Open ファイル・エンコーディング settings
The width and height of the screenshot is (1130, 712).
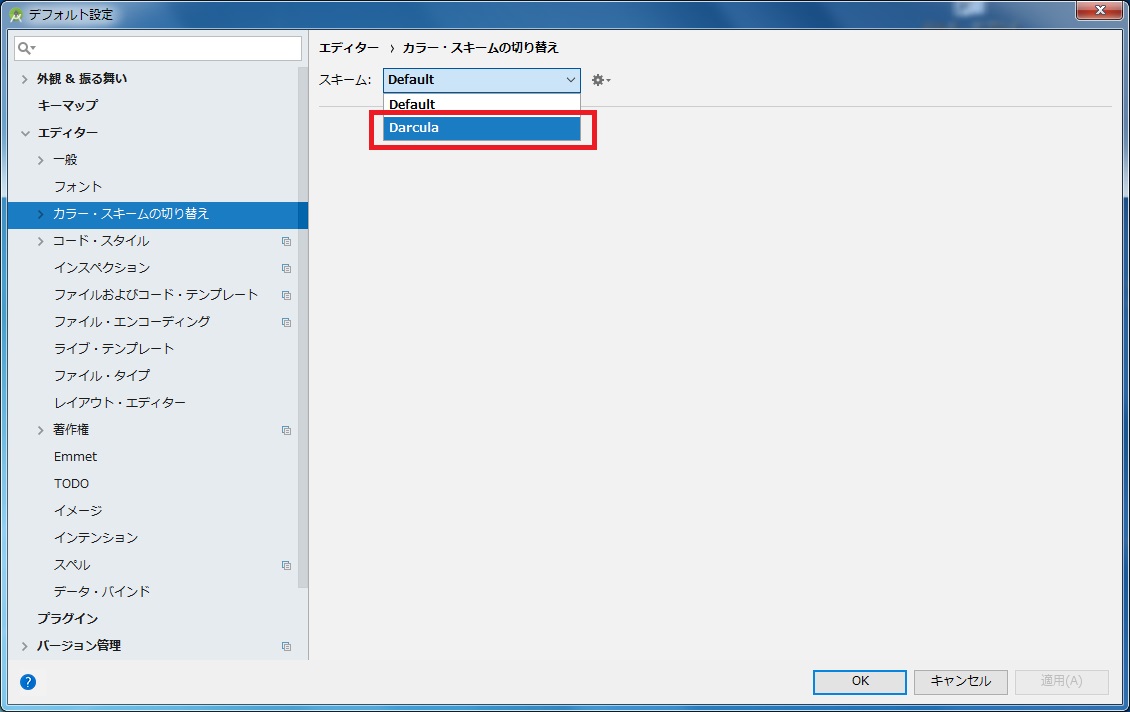coord(132,322)
